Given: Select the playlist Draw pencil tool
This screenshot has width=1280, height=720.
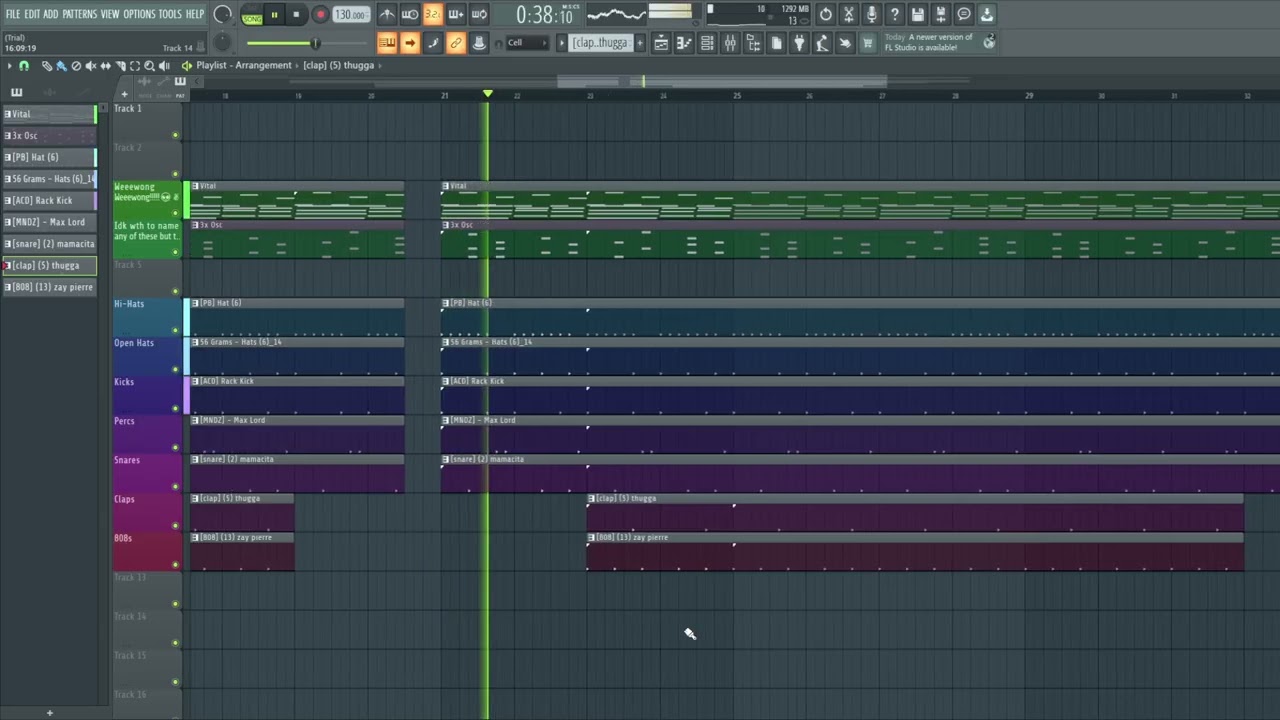Looking at the screenshot, I should point(46,66).
